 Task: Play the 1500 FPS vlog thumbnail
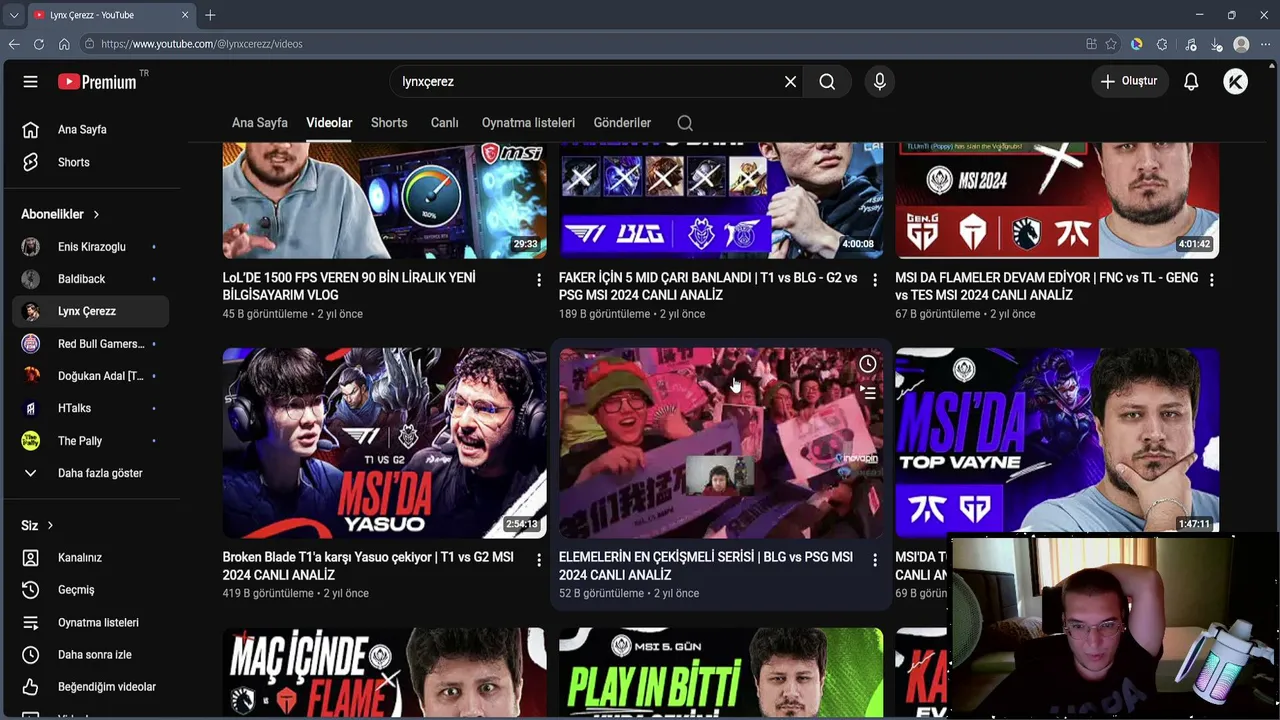tap(385, 200)
